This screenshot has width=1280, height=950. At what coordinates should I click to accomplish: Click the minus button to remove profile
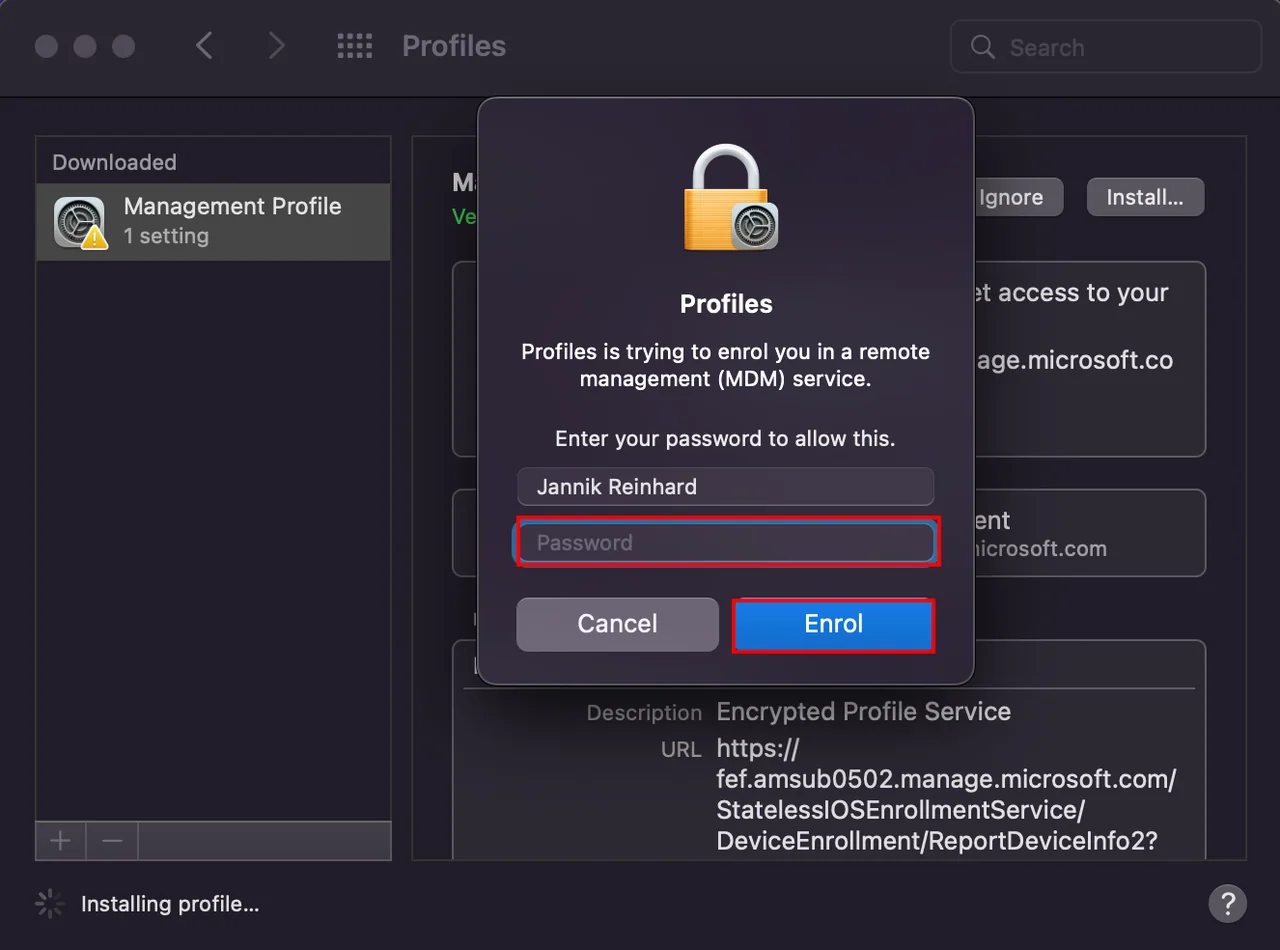click(x=112, y=841)
